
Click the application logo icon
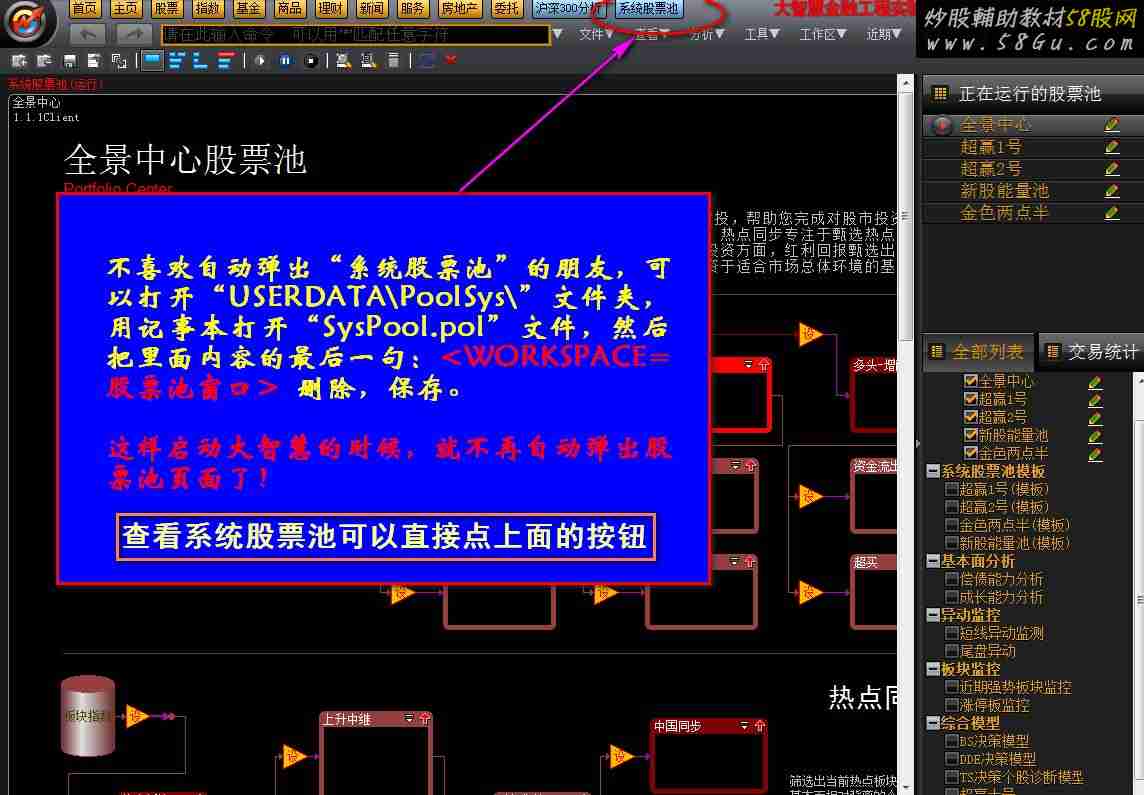coord(28,21)
